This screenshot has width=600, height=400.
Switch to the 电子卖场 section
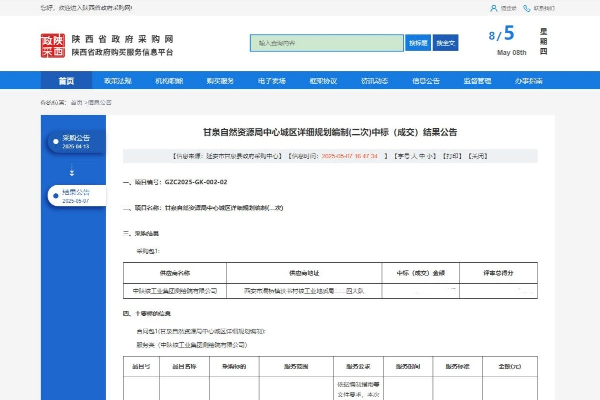272,81
